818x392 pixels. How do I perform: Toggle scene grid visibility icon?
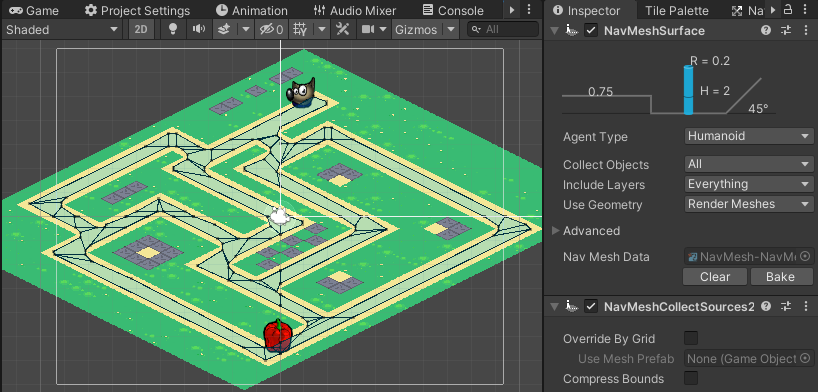tap(300, 30)
